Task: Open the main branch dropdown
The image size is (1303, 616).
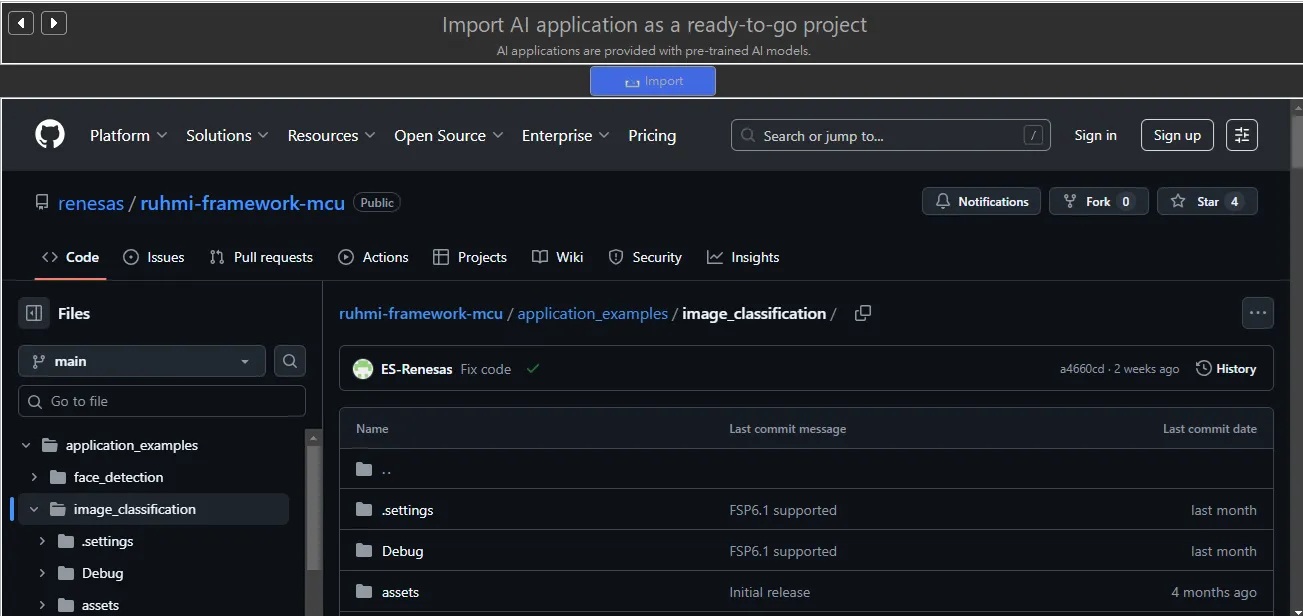Action: click(x=142, y=361)
